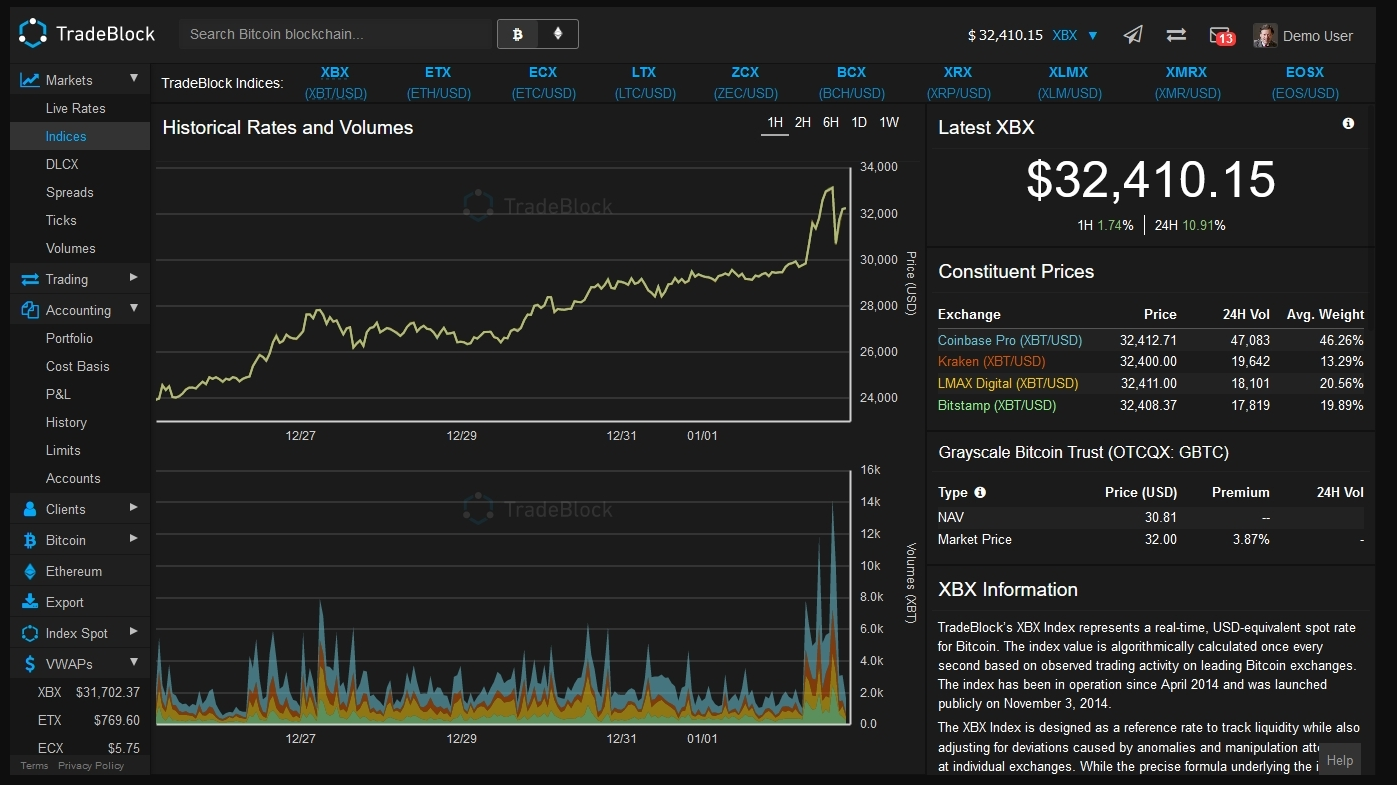The width and height of the screenshot is (1397, 785).
Task: Click the VWAPs dollar icon
Action: point(29,664)
